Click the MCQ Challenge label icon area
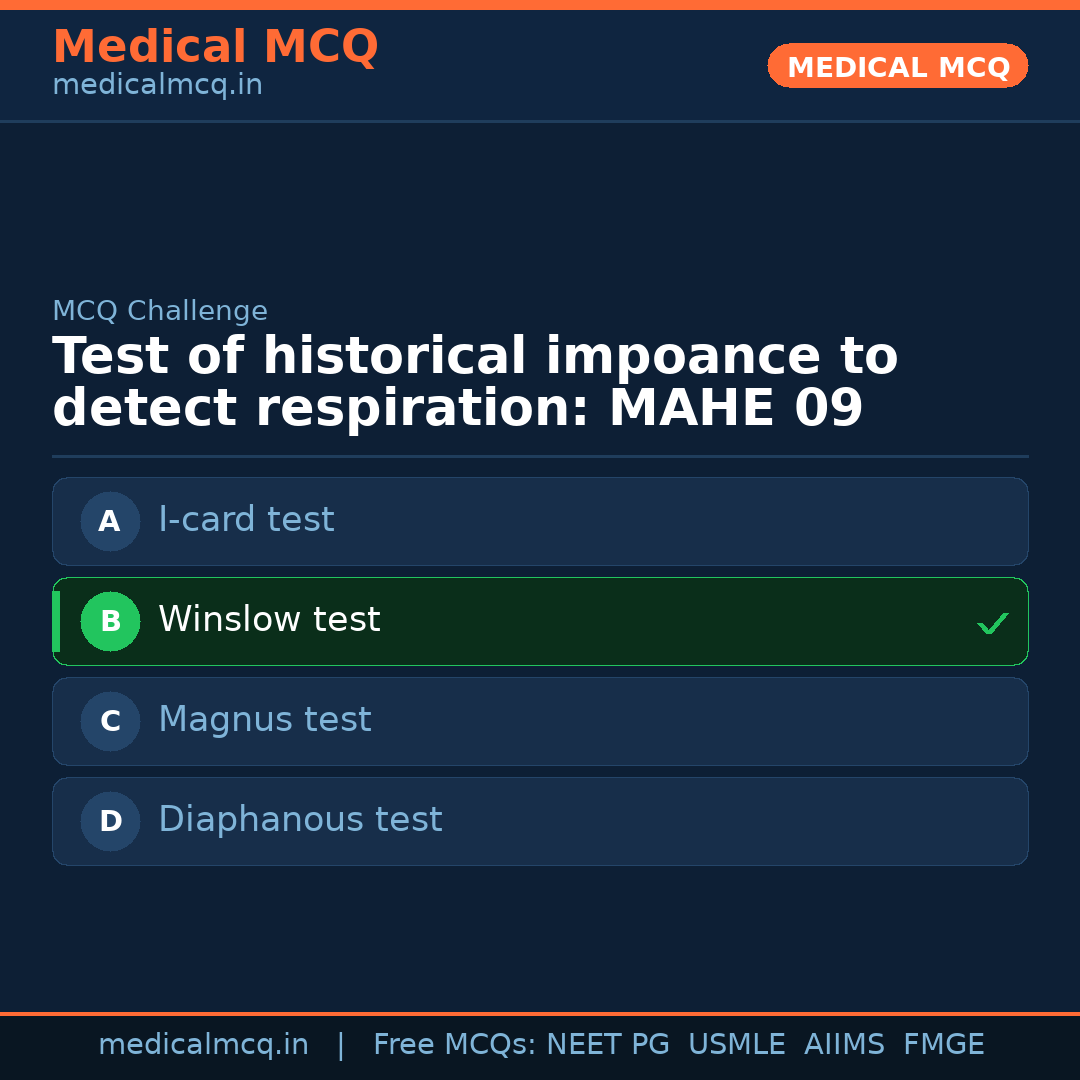Image resolution: width=1080 pixels, height=1080 pixels. pyautogui.click(x=160, y=311)
